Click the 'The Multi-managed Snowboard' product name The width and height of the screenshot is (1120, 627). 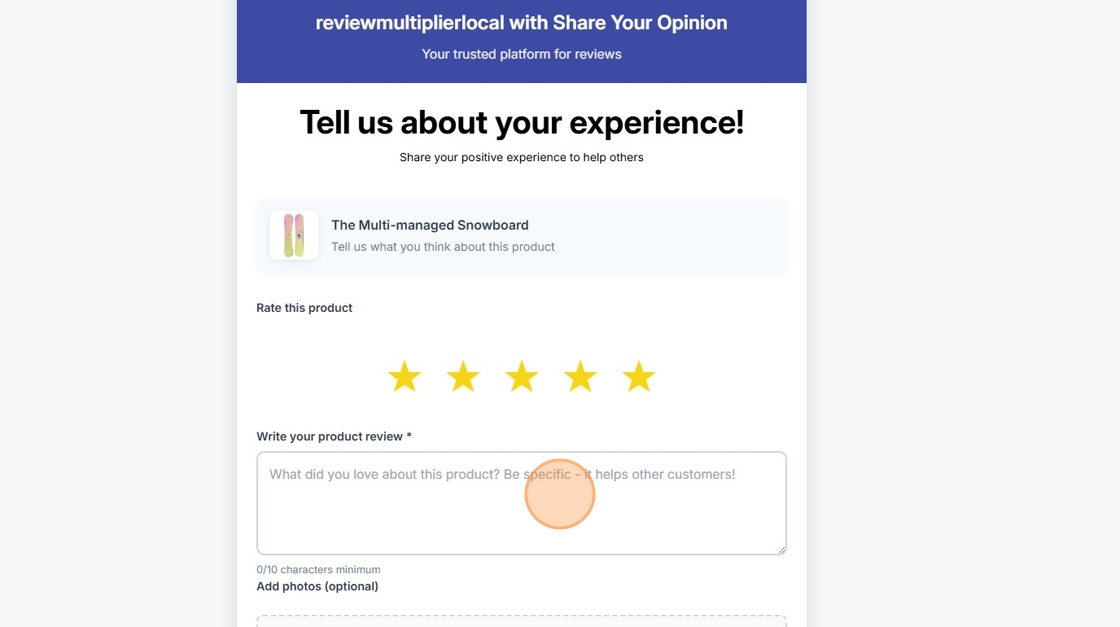430,225
